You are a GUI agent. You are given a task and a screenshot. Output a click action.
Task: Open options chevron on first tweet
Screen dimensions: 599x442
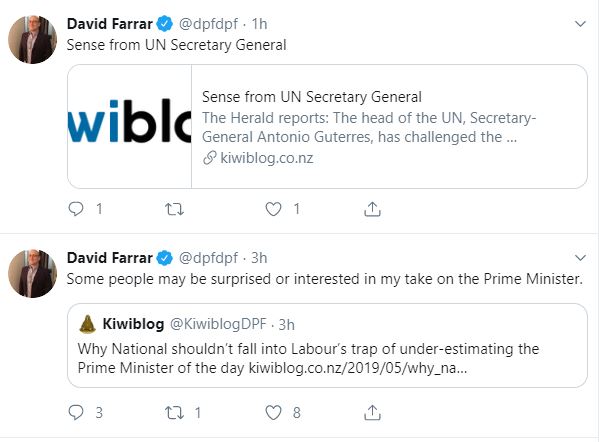pos(580,24)
